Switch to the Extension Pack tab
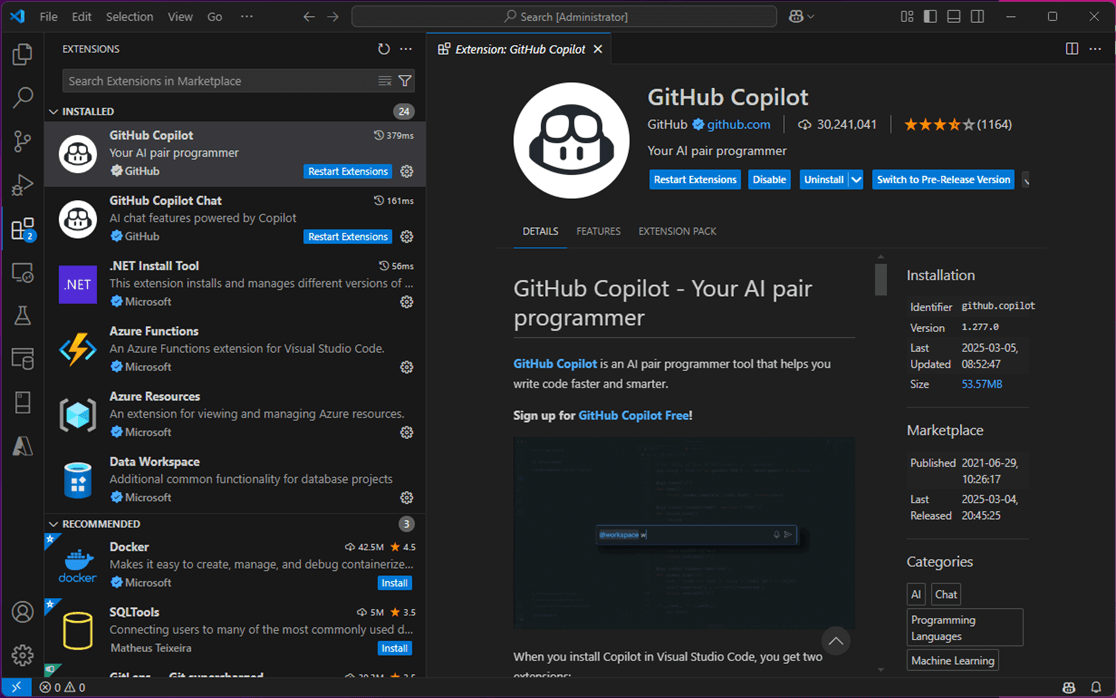This screenshot has width=1116, height=698. pos(677,231)
